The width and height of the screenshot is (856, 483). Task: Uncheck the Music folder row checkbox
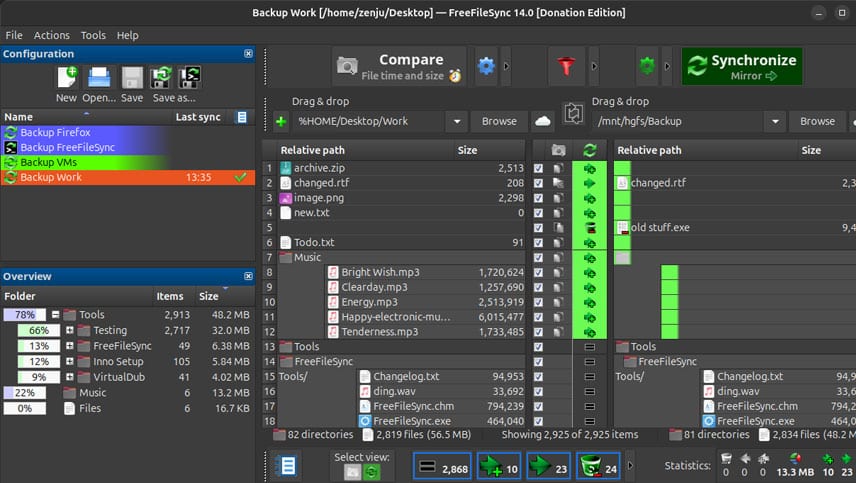point(538,258)
